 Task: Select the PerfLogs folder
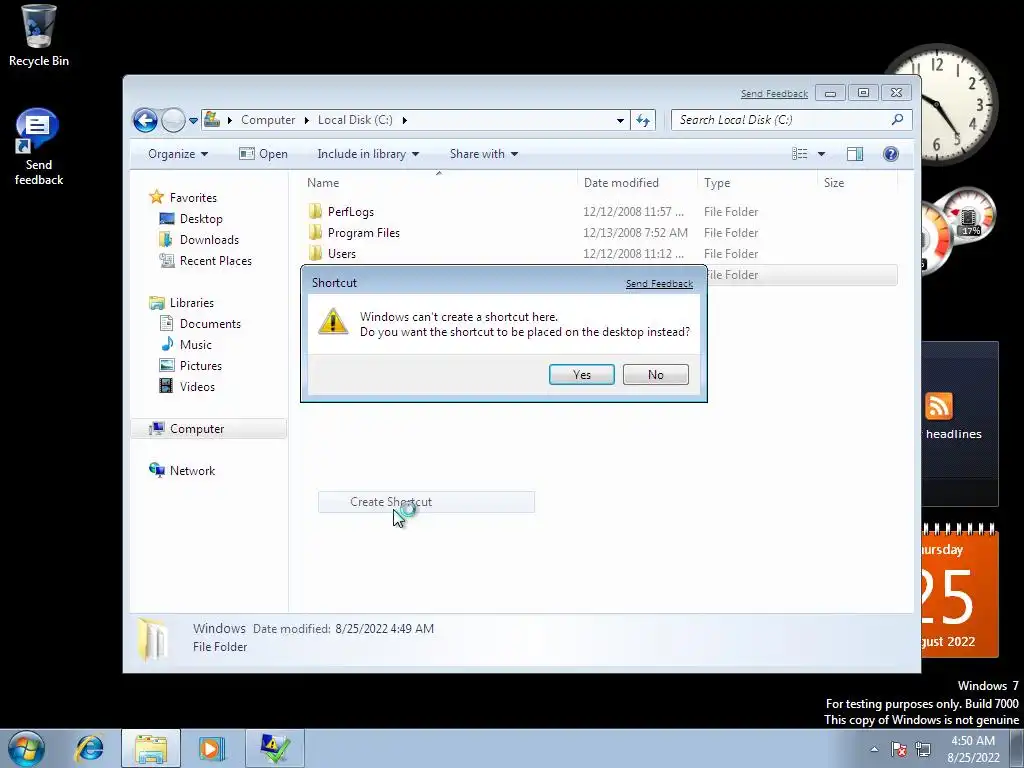click(x=351, y=212)
